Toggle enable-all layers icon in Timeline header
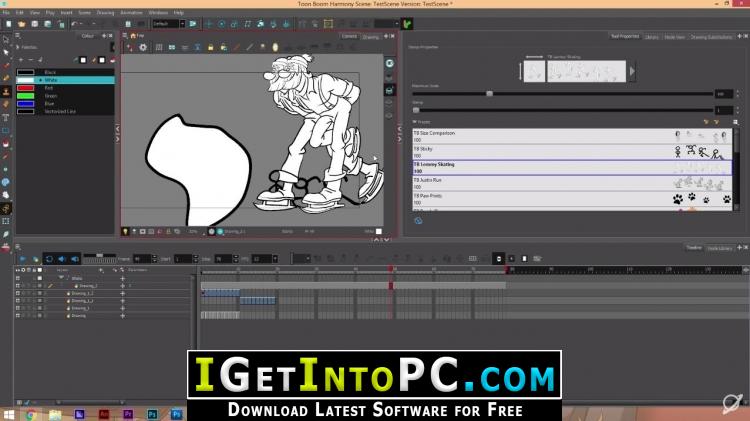 coord(18,270)
